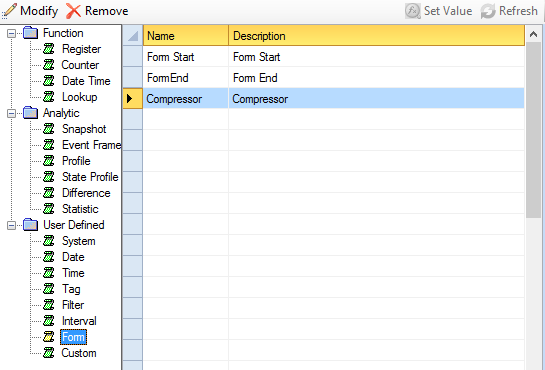Click the grid select-all corner cell
Screen dimensions: 545x370
tap(132, 35)
